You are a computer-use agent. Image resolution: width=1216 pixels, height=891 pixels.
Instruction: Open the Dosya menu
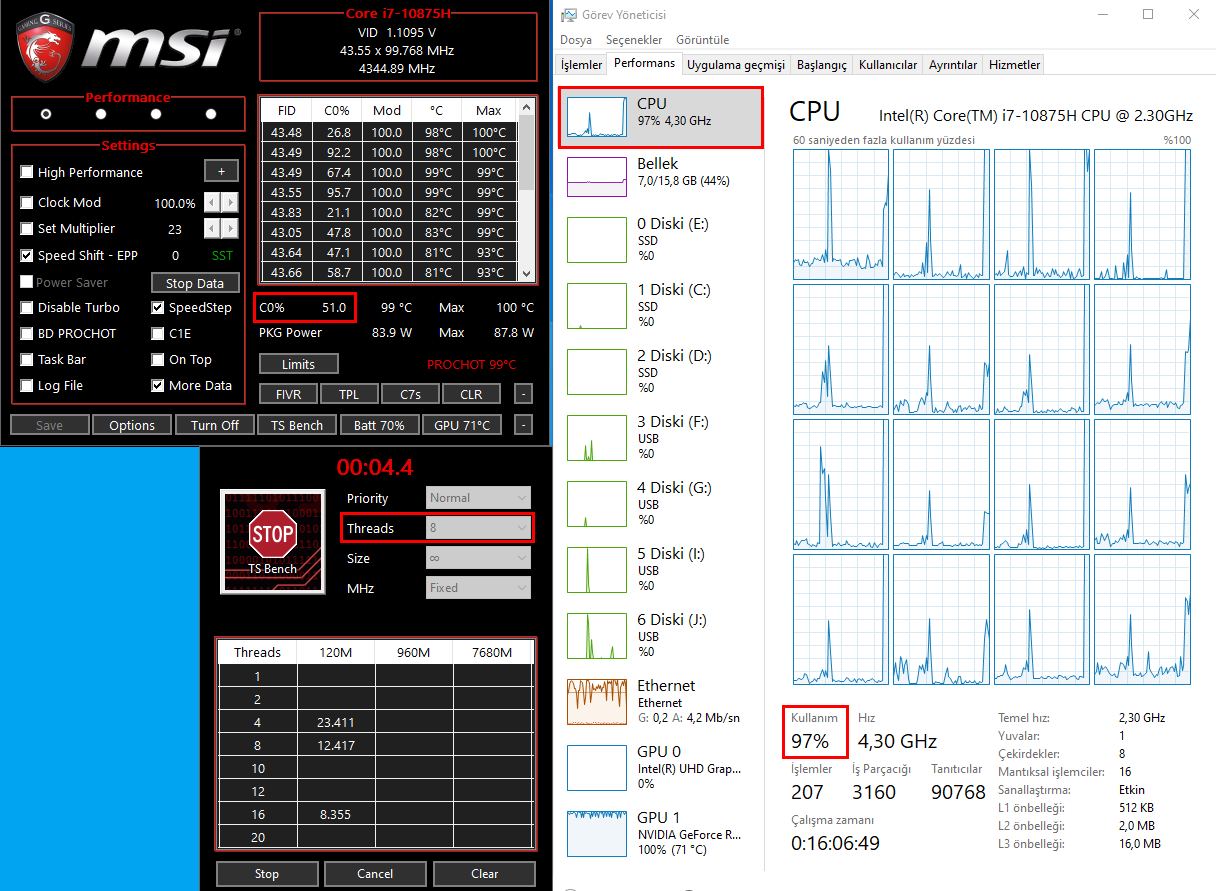click(x=575, y=40)
